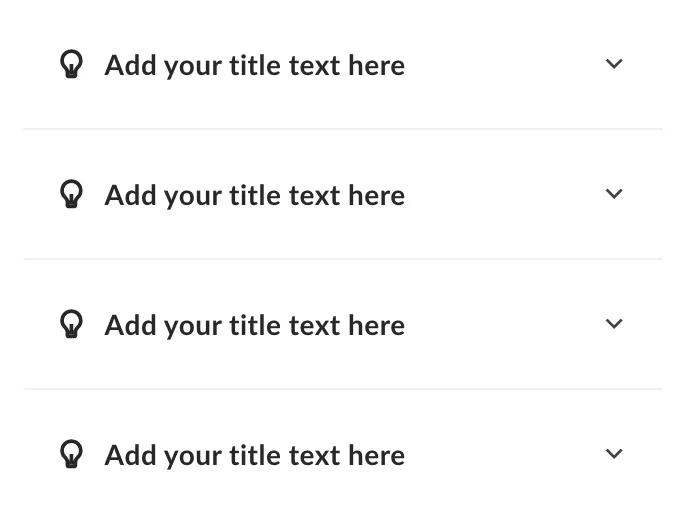Select the second "Add your title text here" heading
This screenshot has width=690, height=516.
(x=255, y=196)
